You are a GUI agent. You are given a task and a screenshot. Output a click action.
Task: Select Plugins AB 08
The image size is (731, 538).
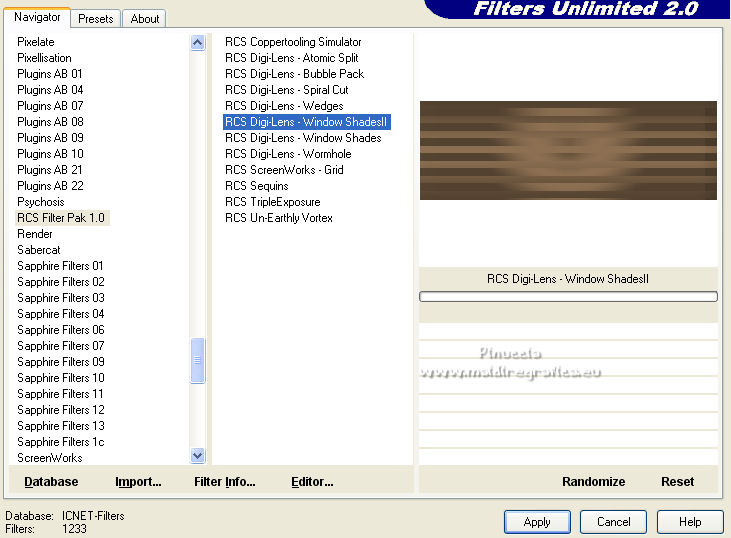click(50, 122)
